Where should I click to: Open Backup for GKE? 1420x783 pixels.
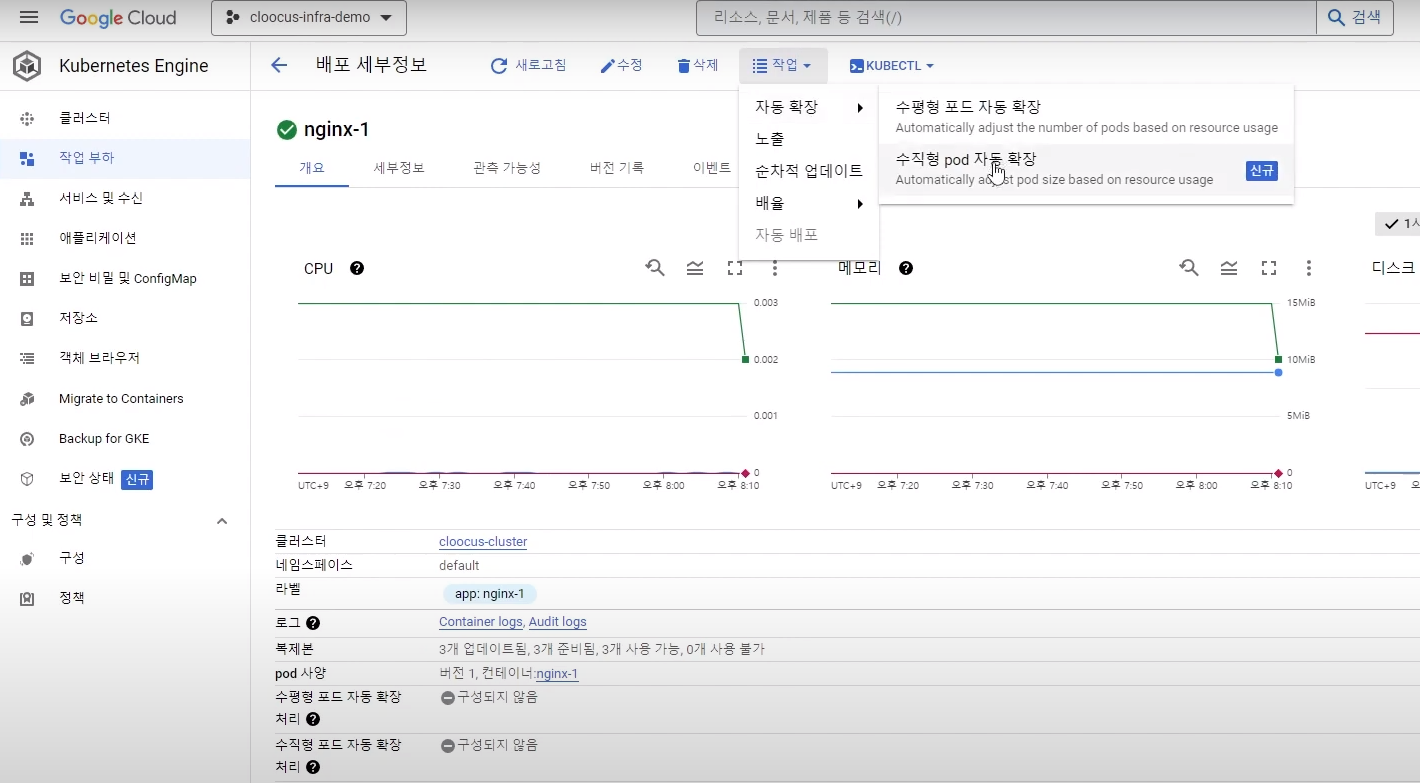[x=125, y=438]
